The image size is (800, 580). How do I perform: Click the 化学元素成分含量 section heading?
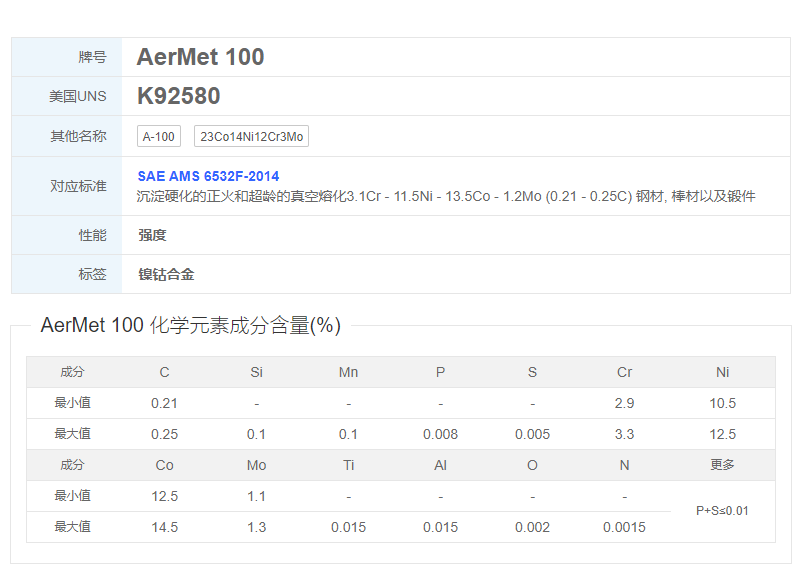pyautogui.click(x=191, y=325)
